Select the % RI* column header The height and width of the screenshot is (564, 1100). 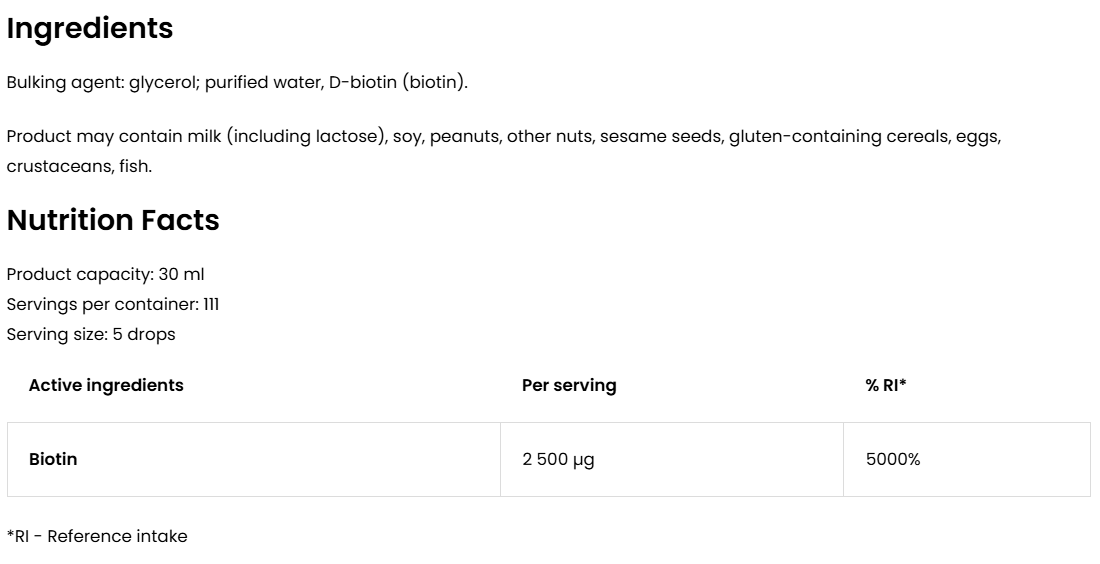[886, 385]
